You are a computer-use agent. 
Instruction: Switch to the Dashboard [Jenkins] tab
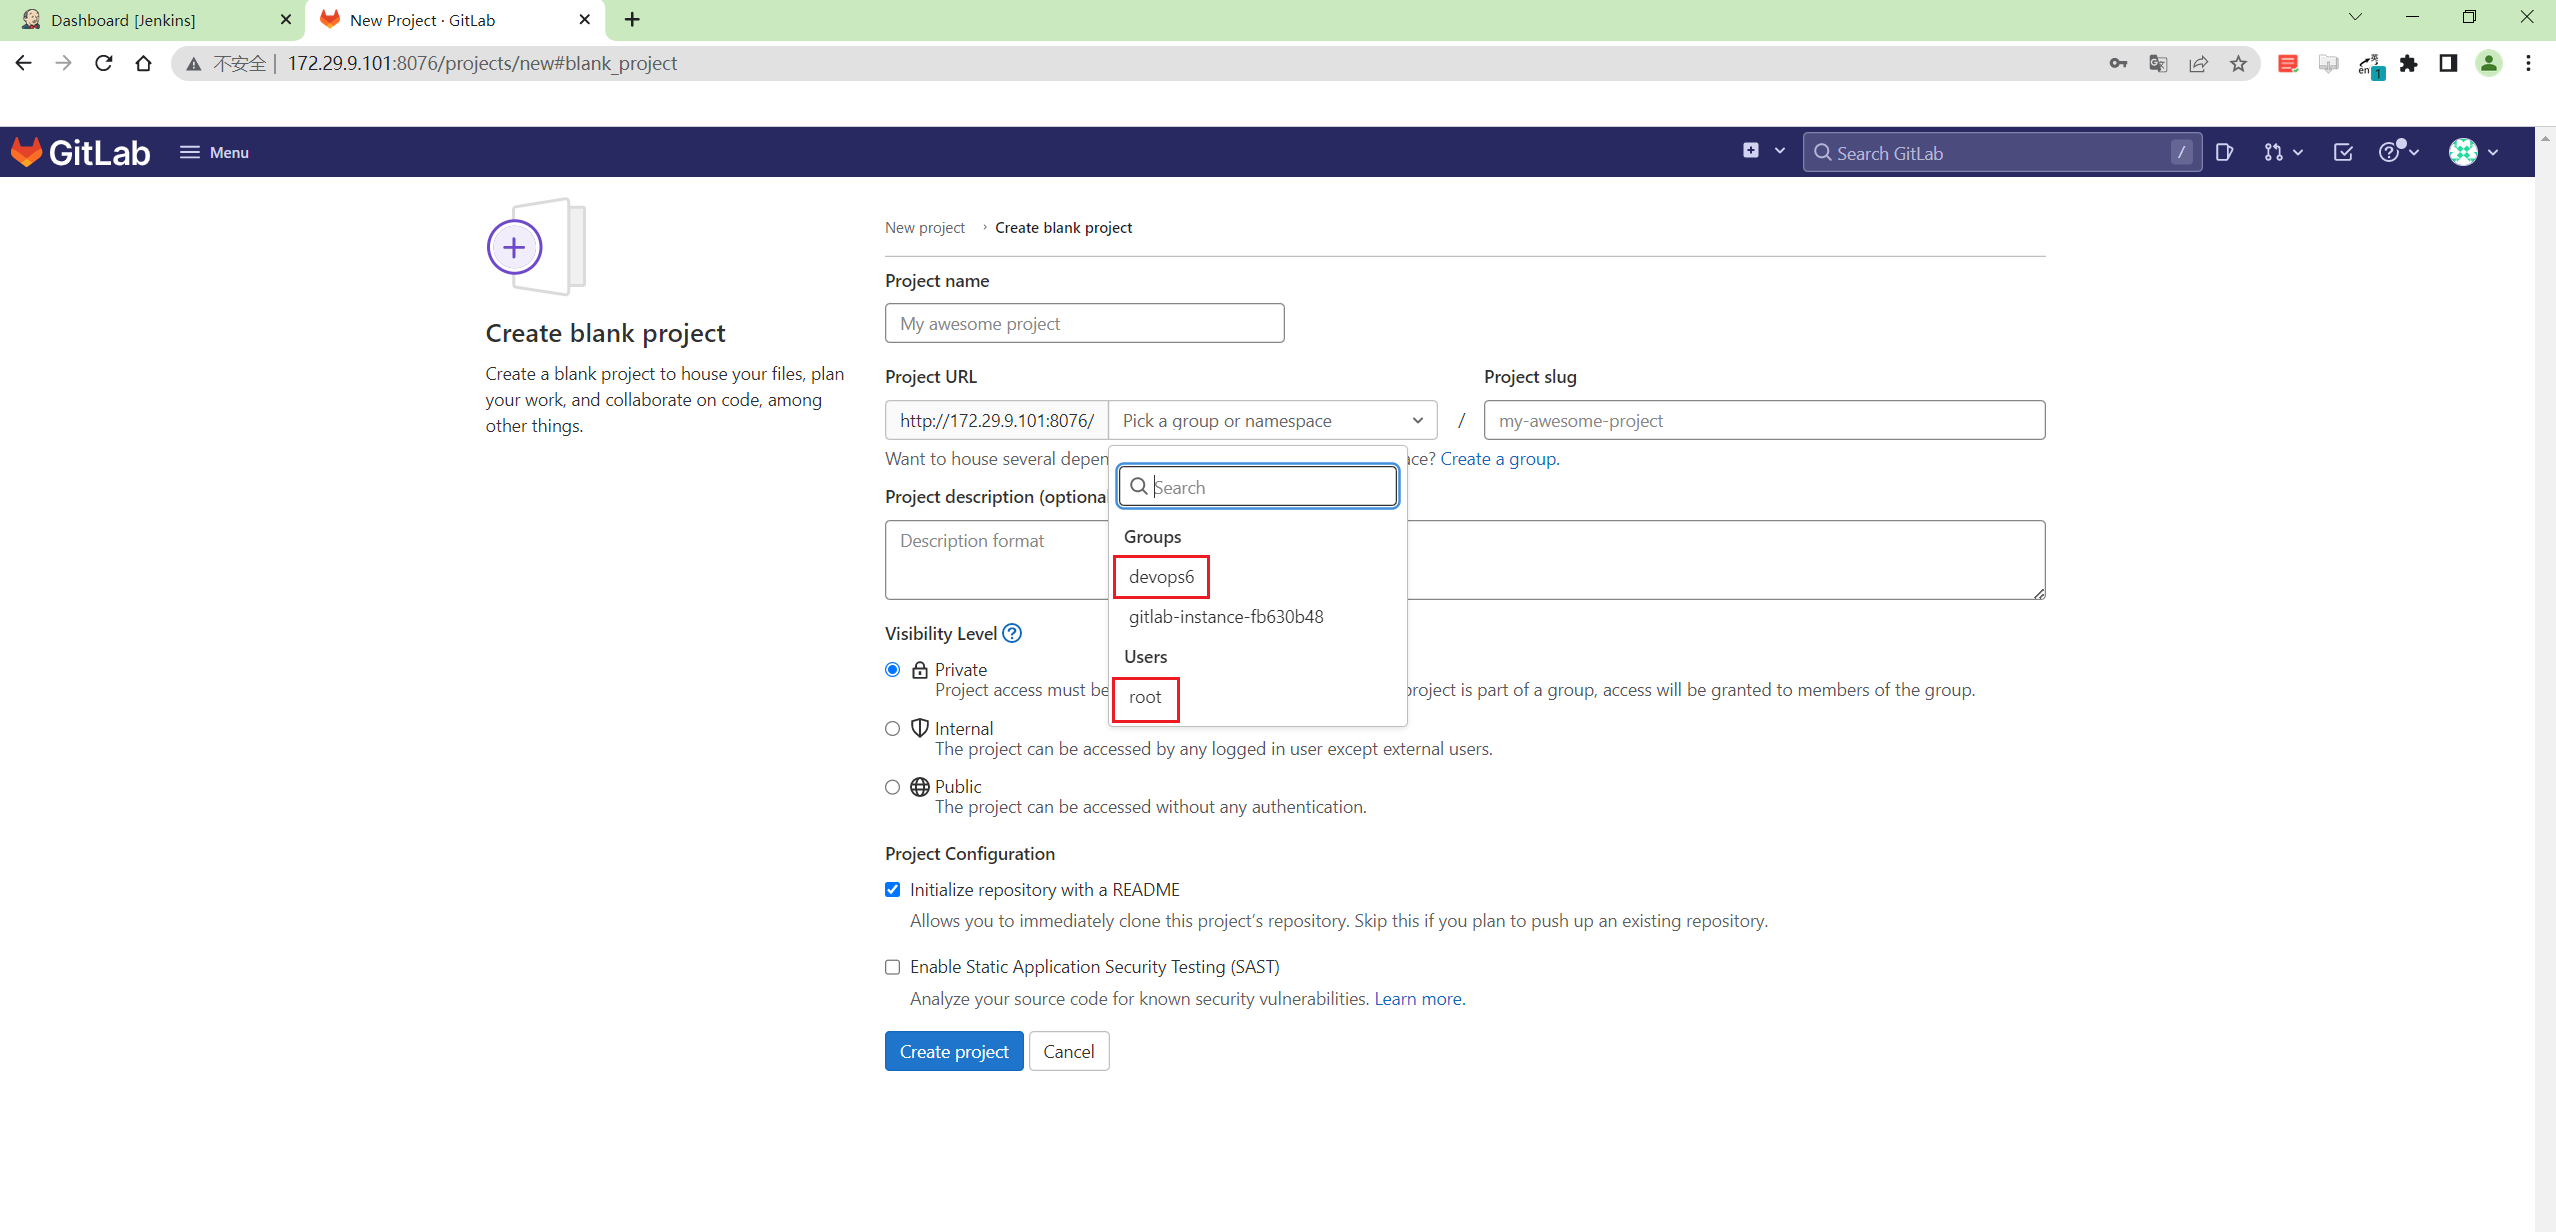point(124,20)
